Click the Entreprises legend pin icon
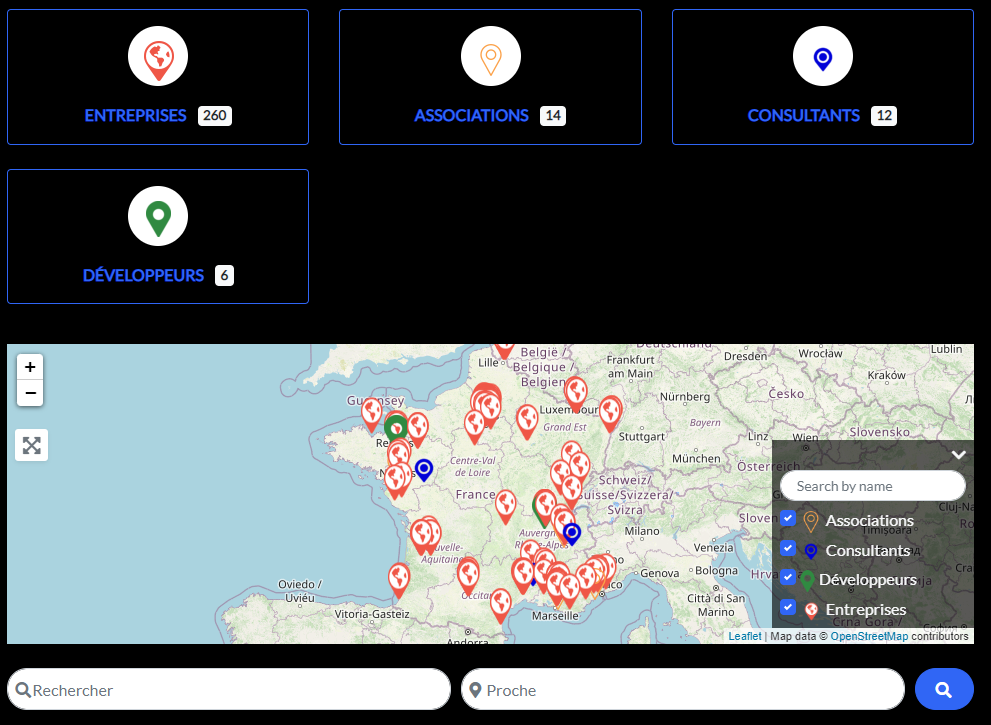 (x=812, y=610)
